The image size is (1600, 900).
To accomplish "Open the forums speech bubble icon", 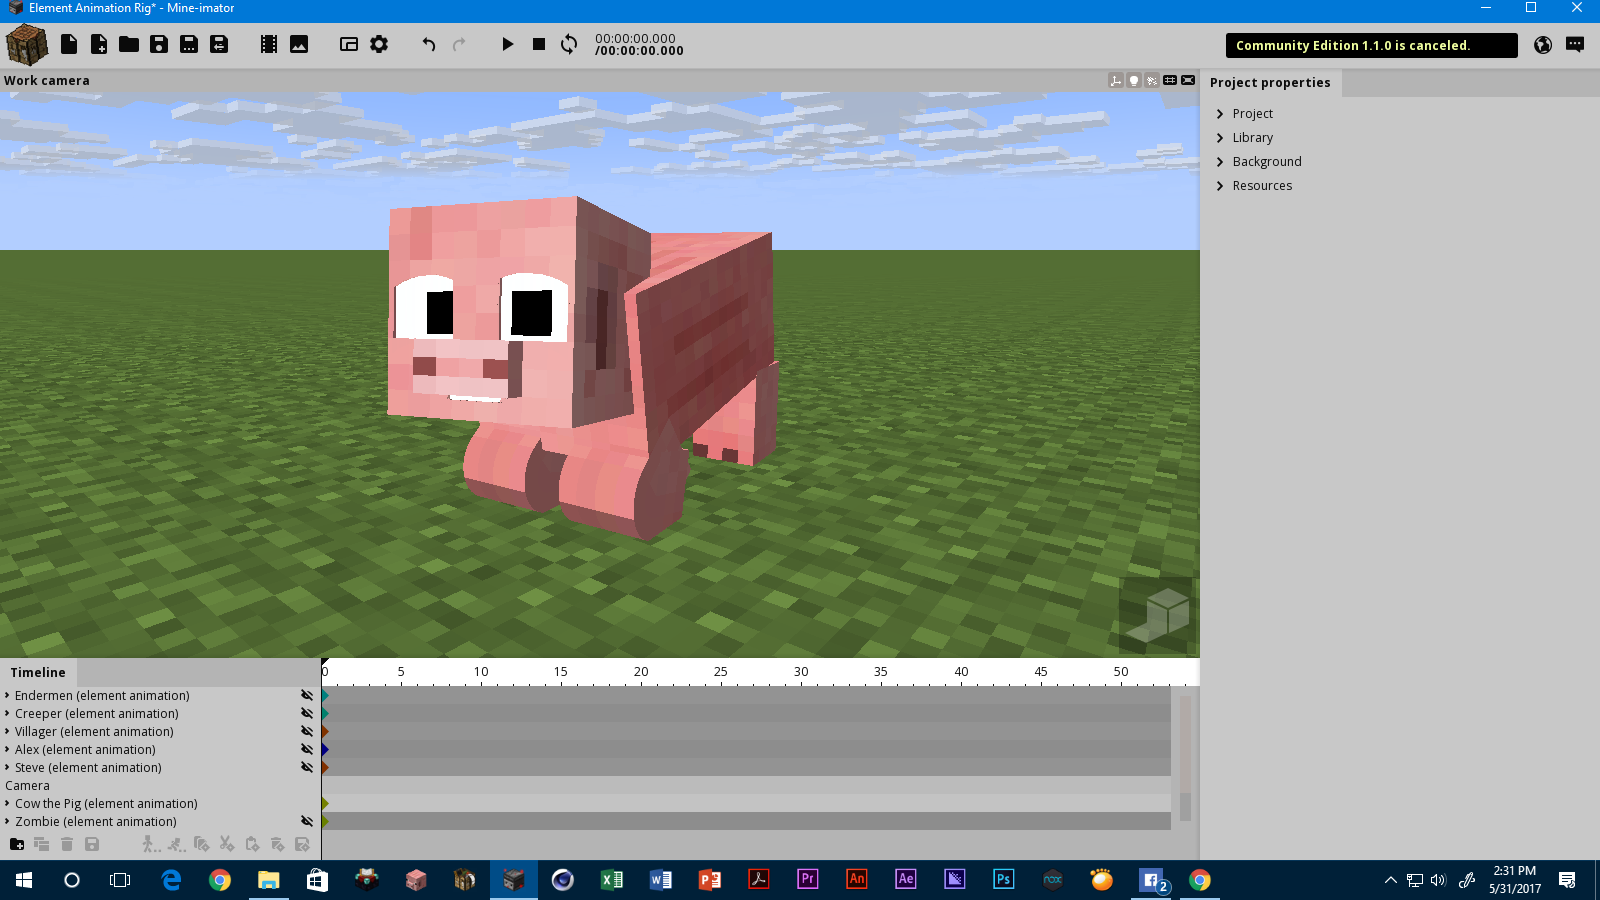I will 1575,45.
